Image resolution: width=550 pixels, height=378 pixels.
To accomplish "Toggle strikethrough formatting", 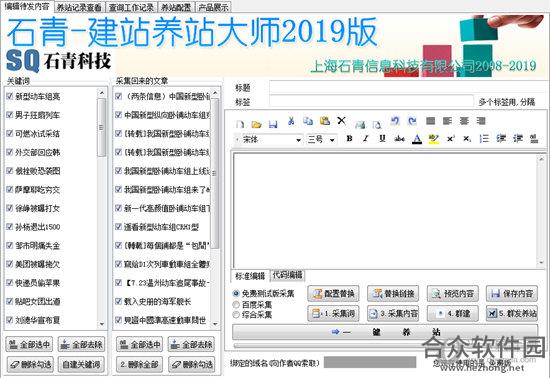I will pyautogui.click(x=400, y=139).
